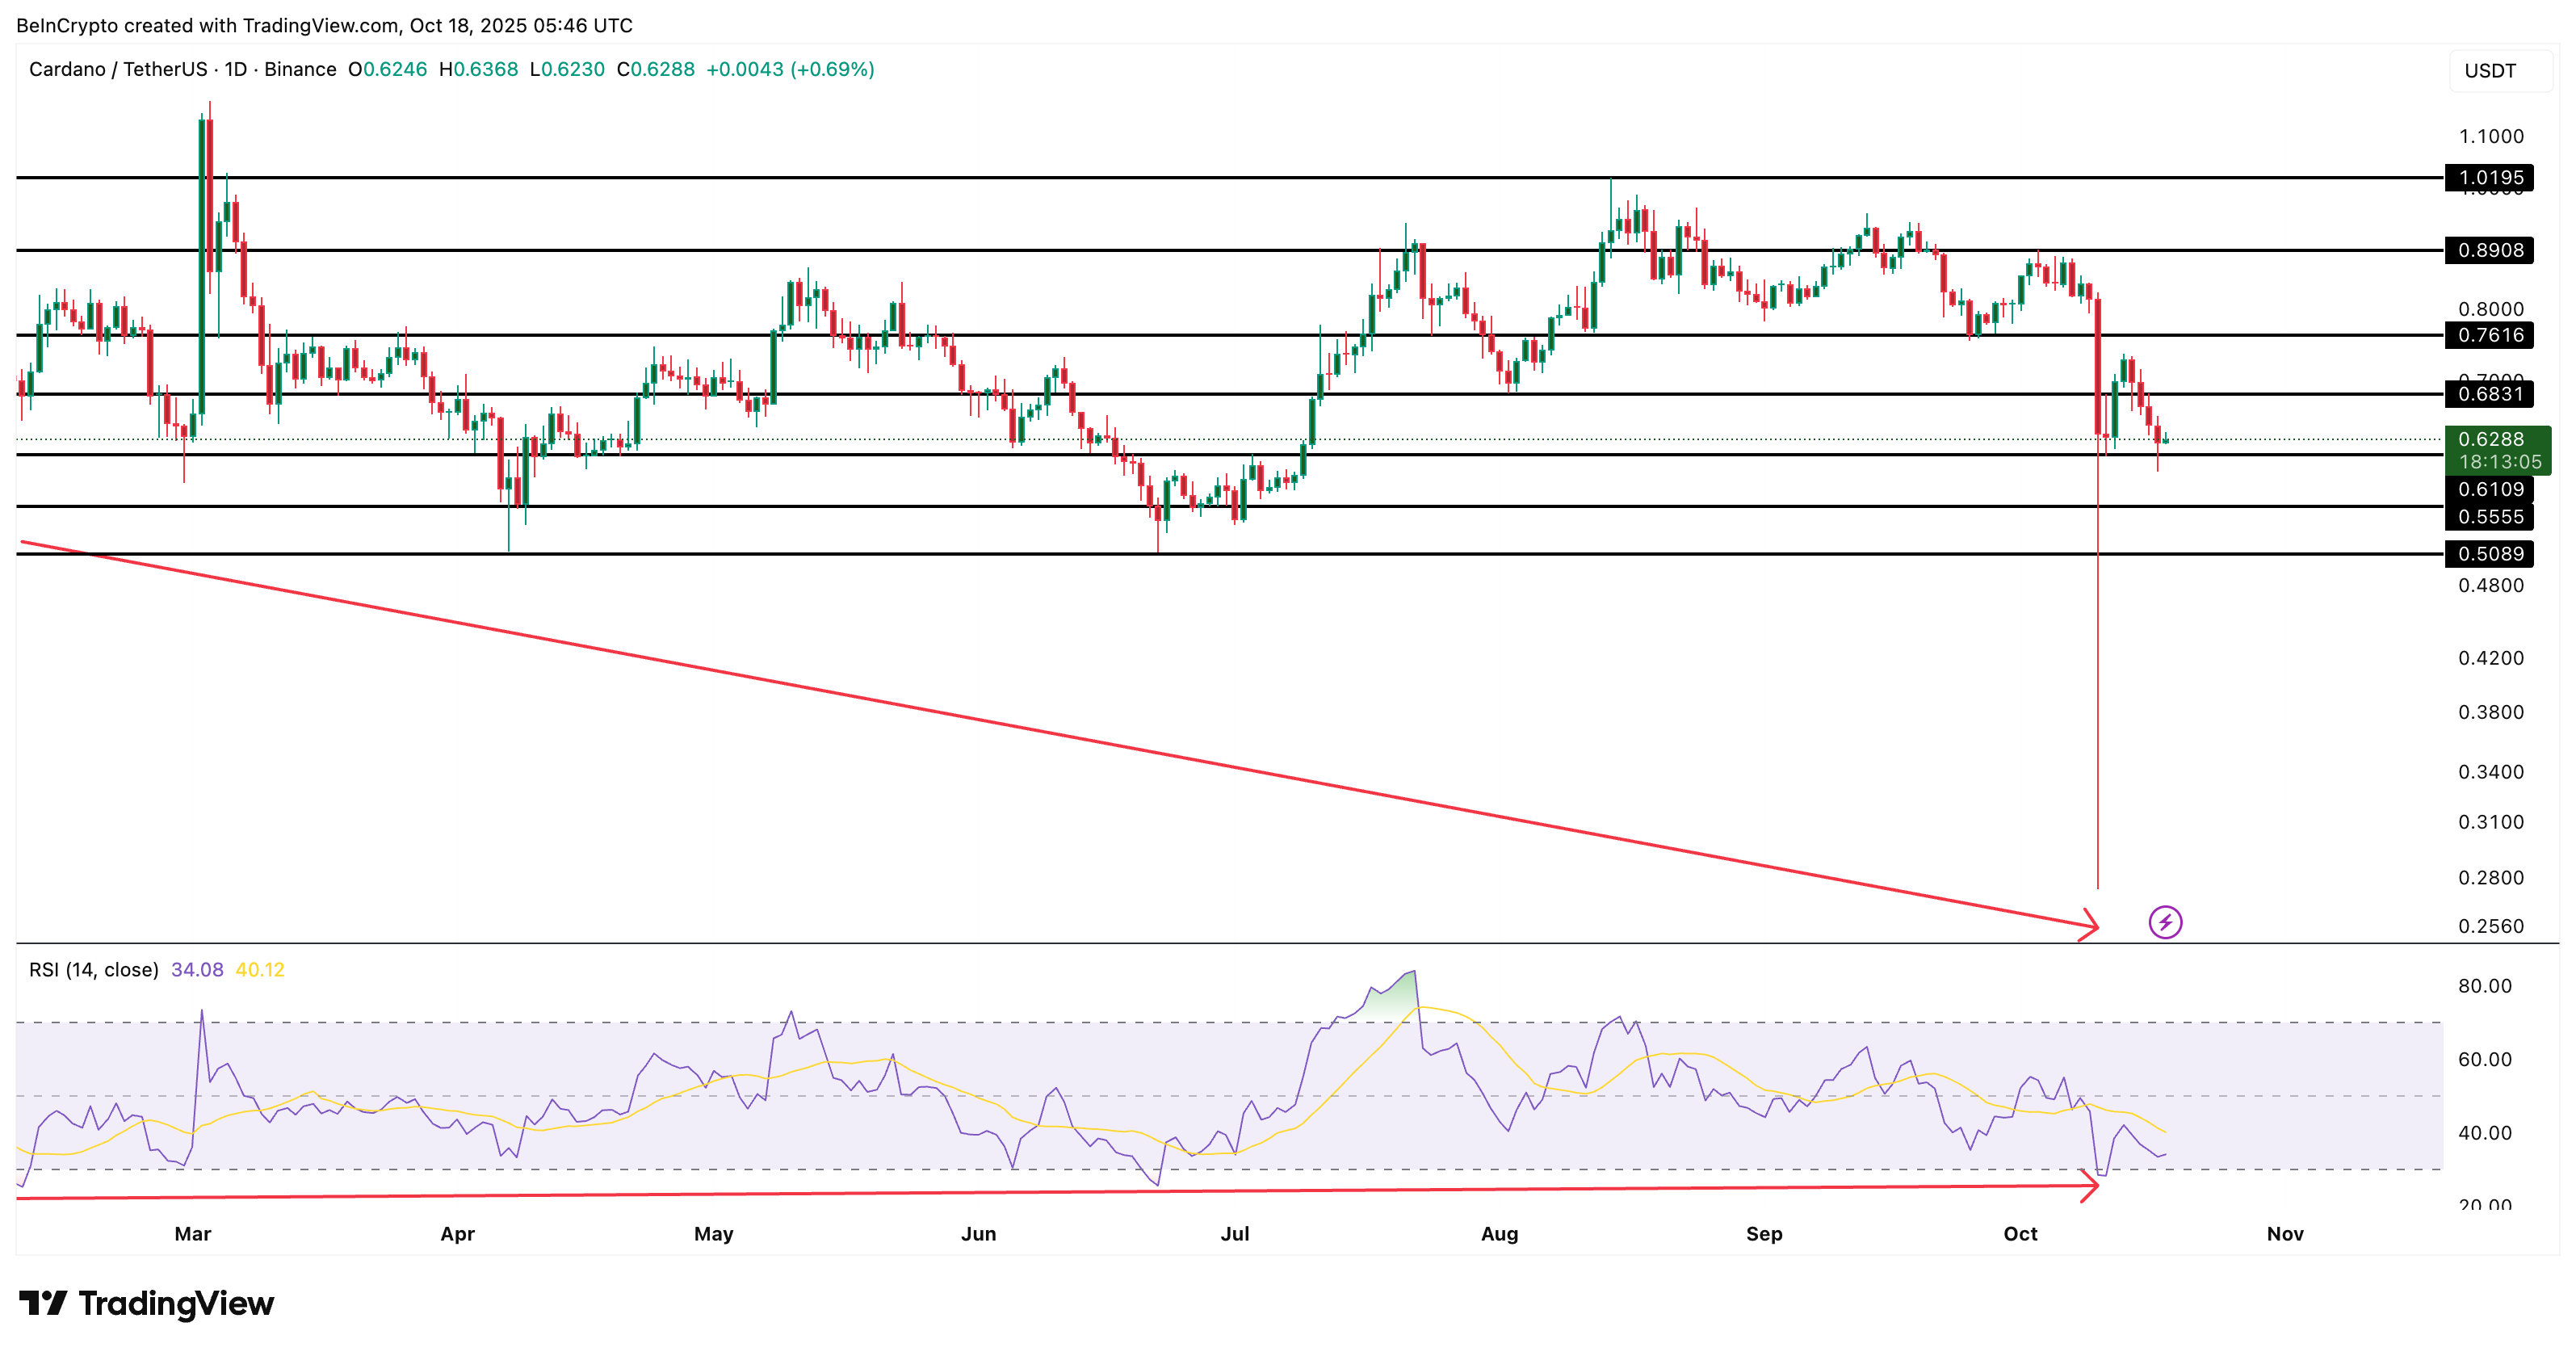Screen dimensions: 2576x1352
Task: Click the Oct label on the time axis
Action: pyautogui.click(x=2024, y=1234)
